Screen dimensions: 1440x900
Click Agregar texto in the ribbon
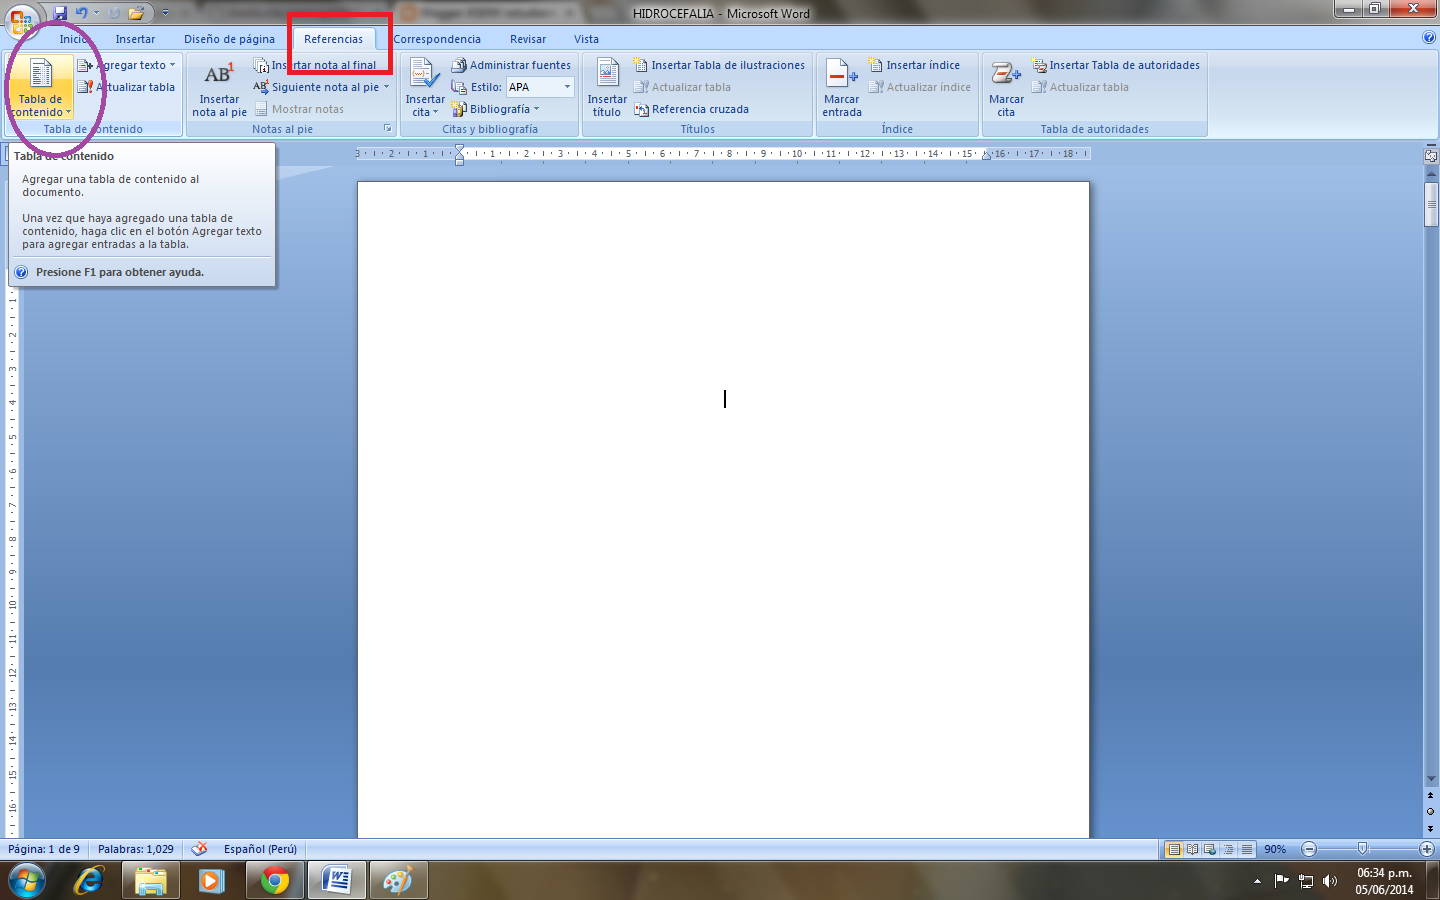(127, 65)
